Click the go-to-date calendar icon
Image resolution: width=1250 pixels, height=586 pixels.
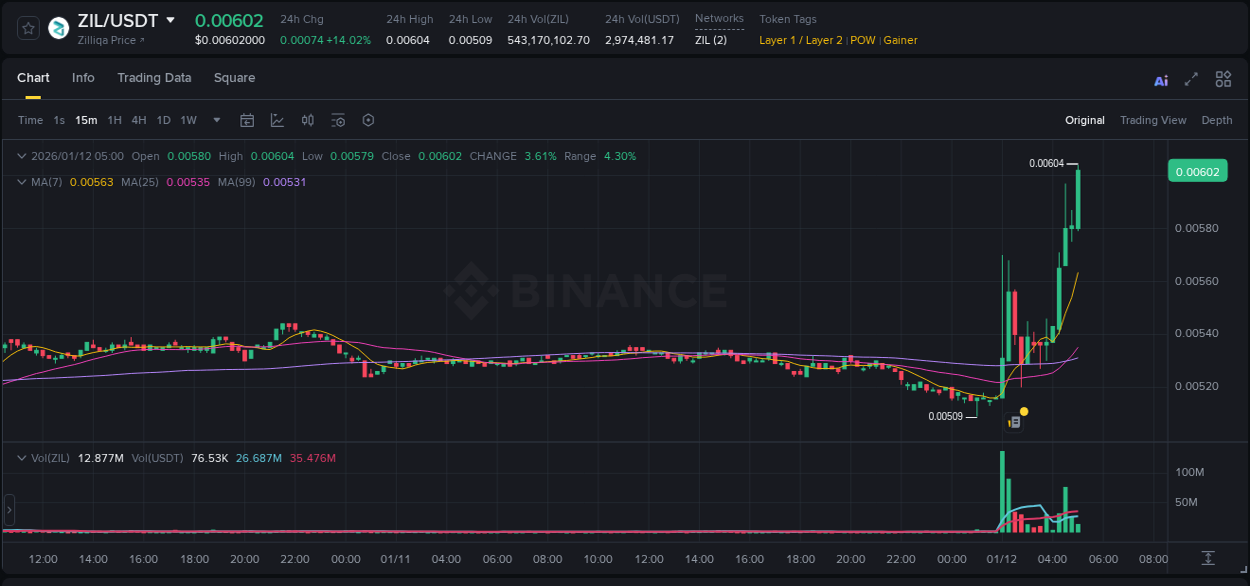[247, 120]
